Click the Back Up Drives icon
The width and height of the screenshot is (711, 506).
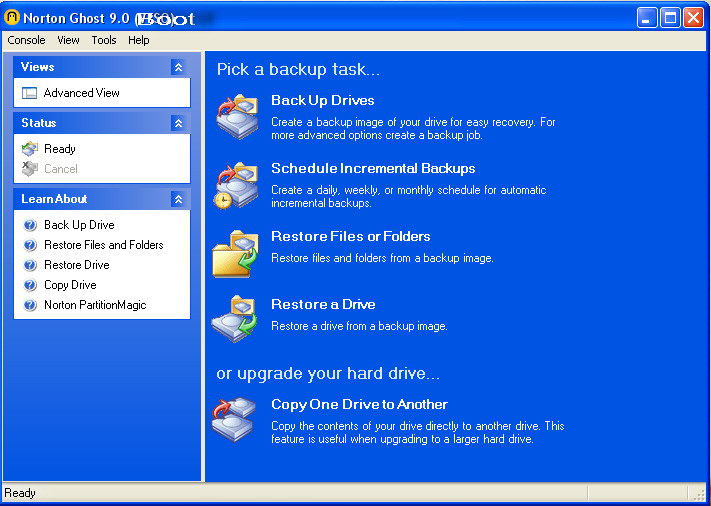pos(237,117)
